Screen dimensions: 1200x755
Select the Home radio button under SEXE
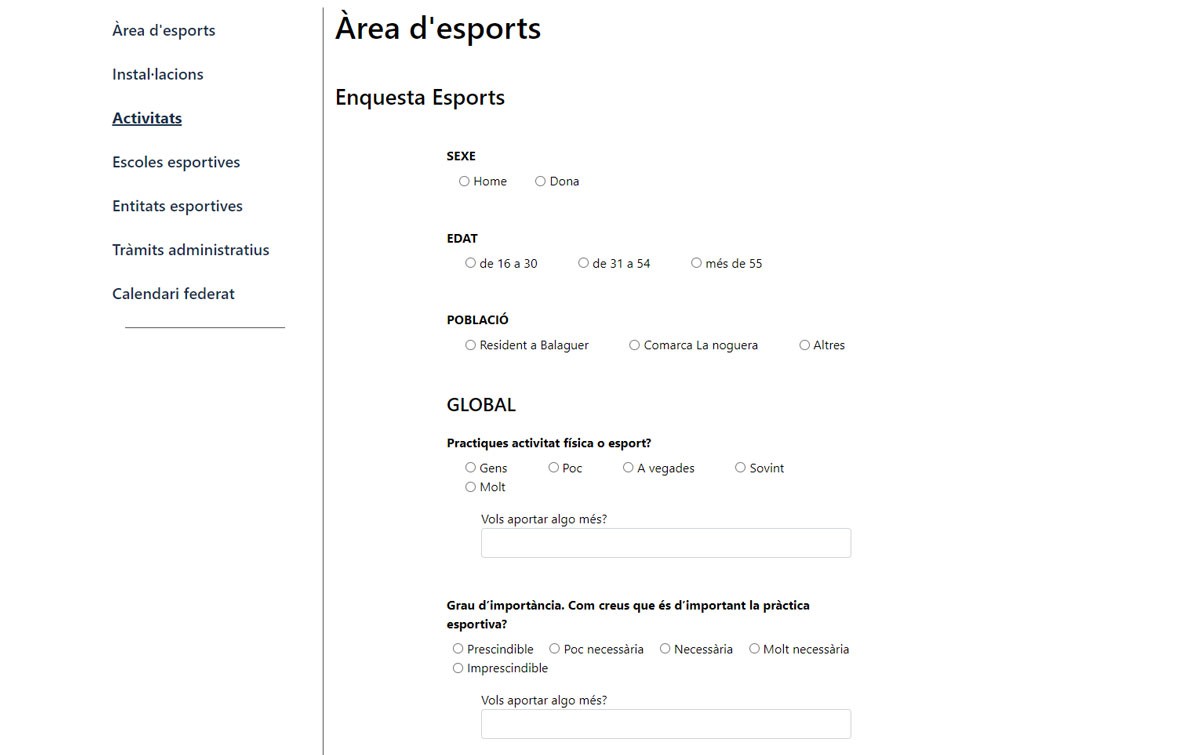coord(464,181)
